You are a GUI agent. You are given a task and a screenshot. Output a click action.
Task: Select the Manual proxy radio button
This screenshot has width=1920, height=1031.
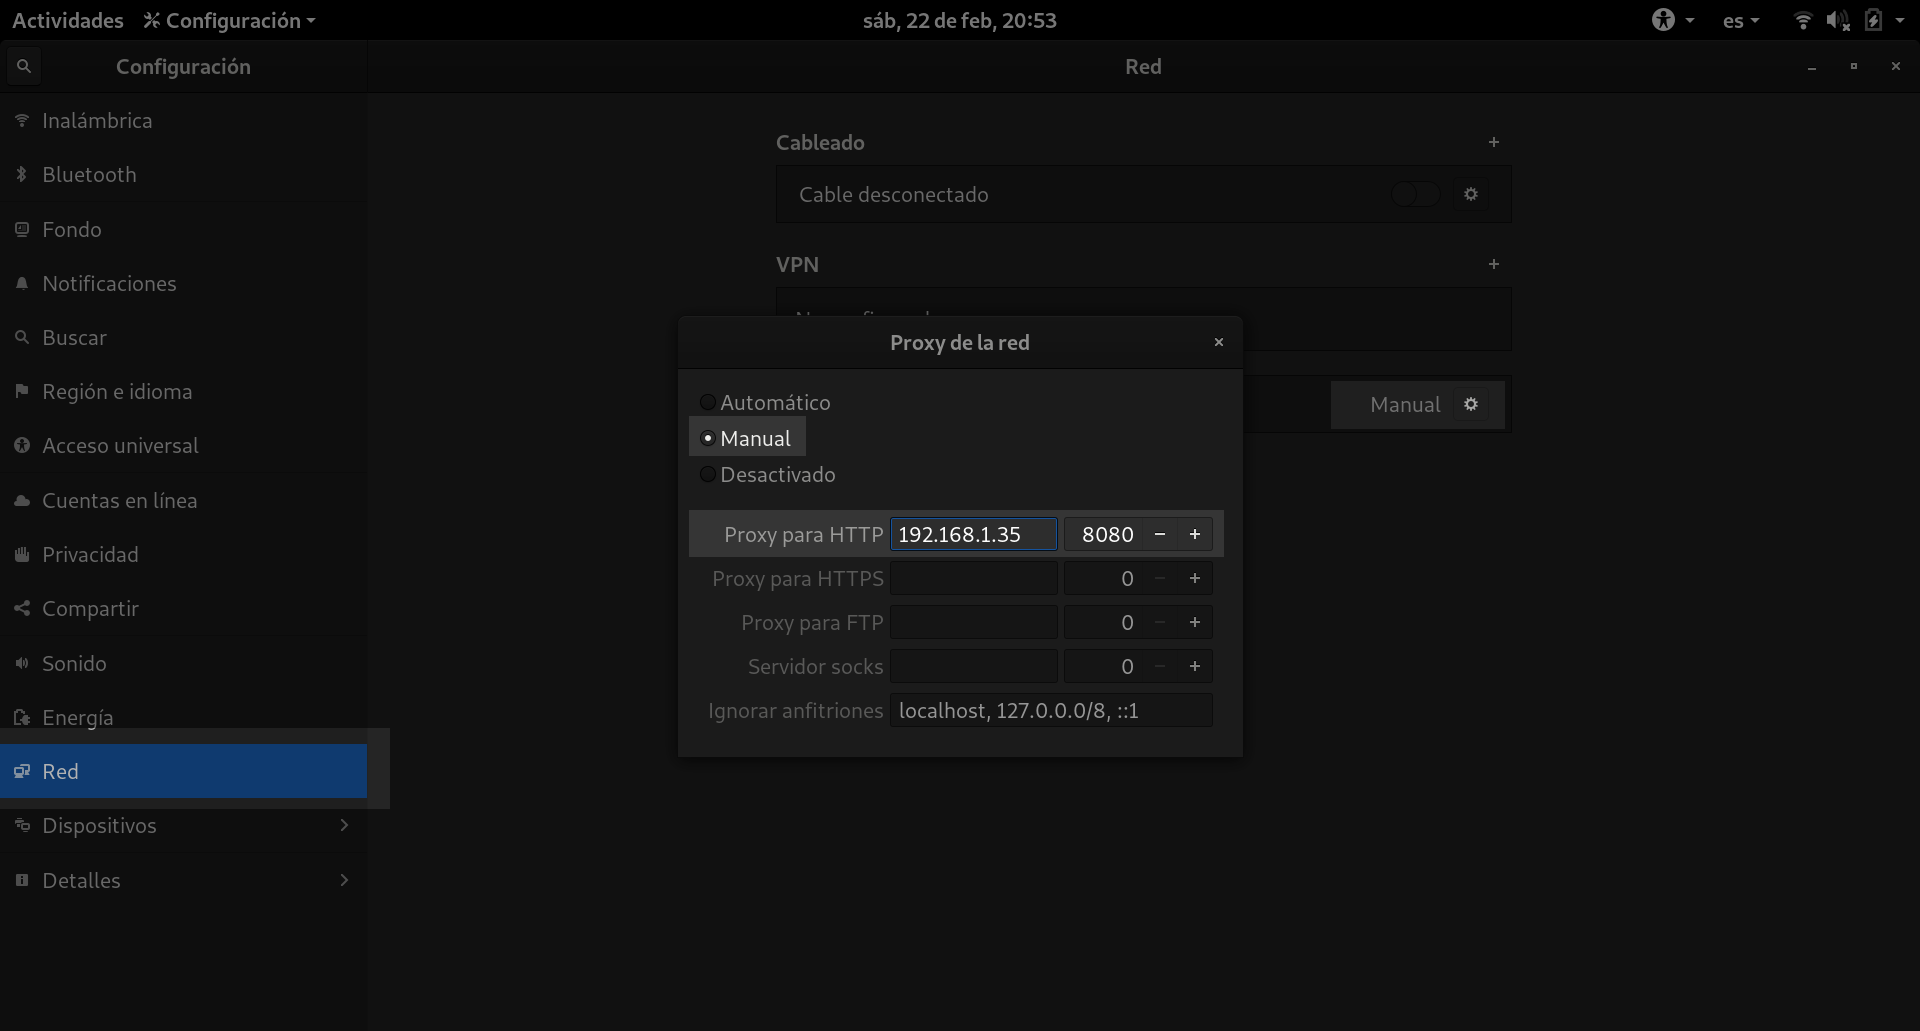point(708,438)
